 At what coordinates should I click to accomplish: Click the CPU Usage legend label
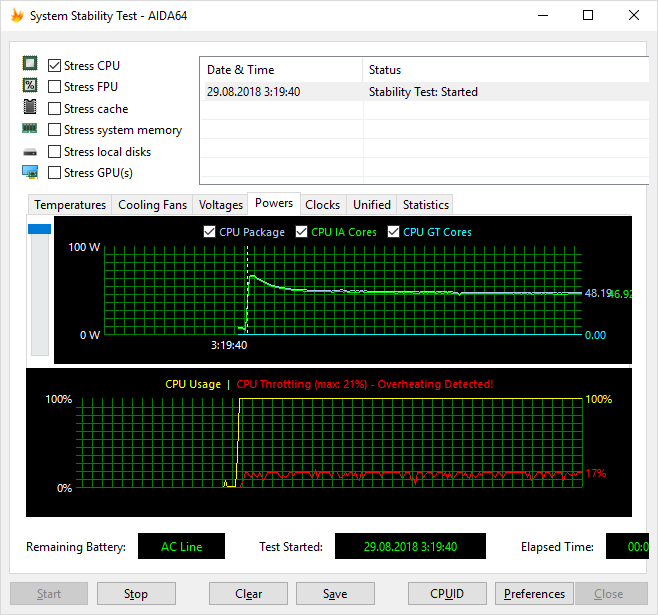click(193, 384)
